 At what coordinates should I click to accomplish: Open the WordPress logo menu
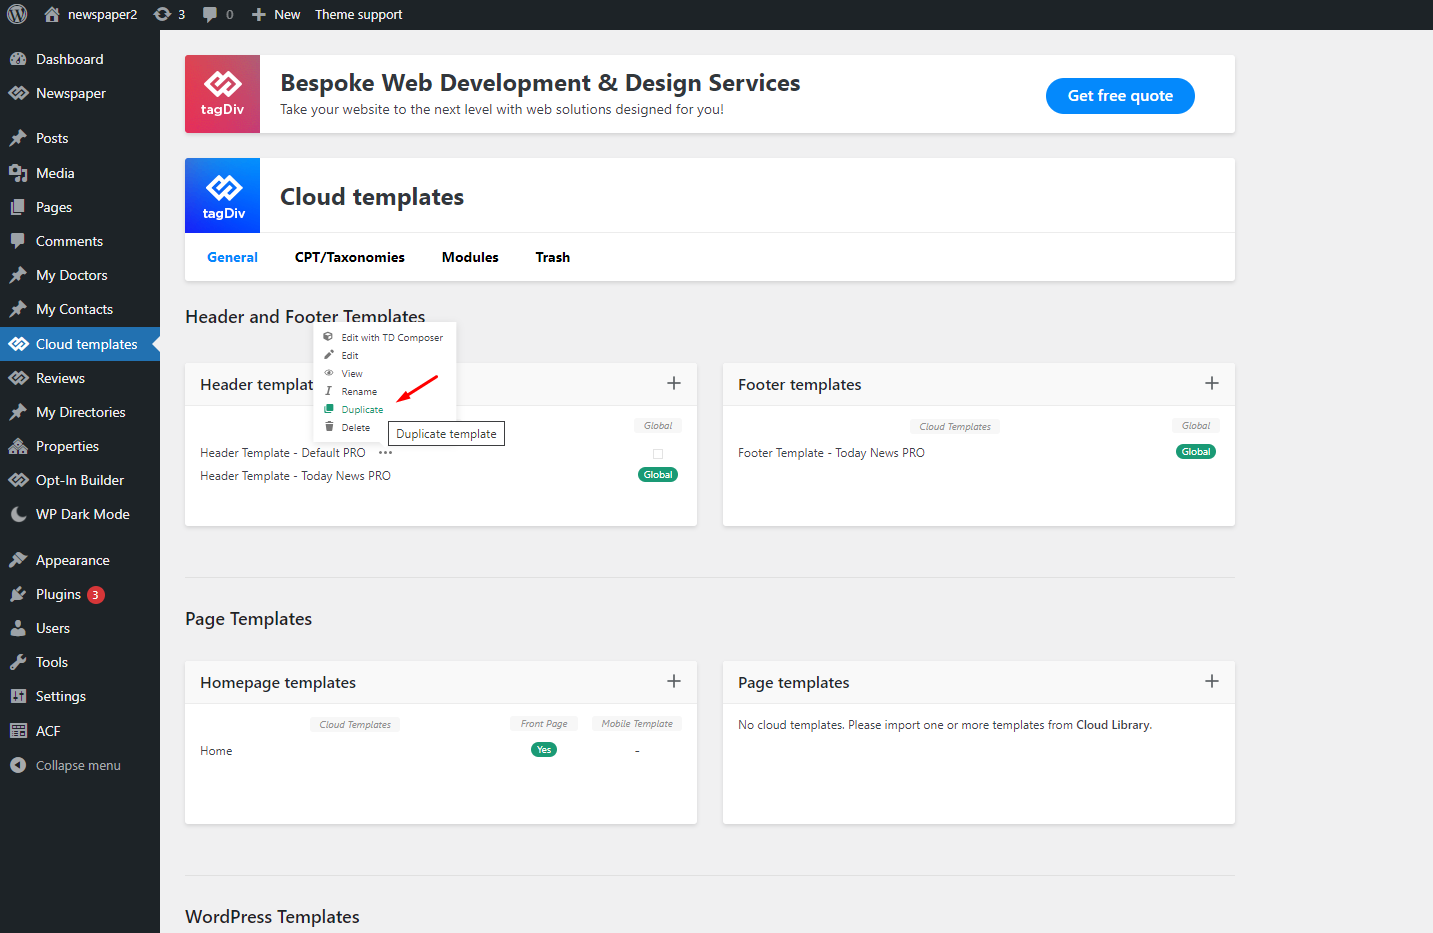(x=17, y=14)
